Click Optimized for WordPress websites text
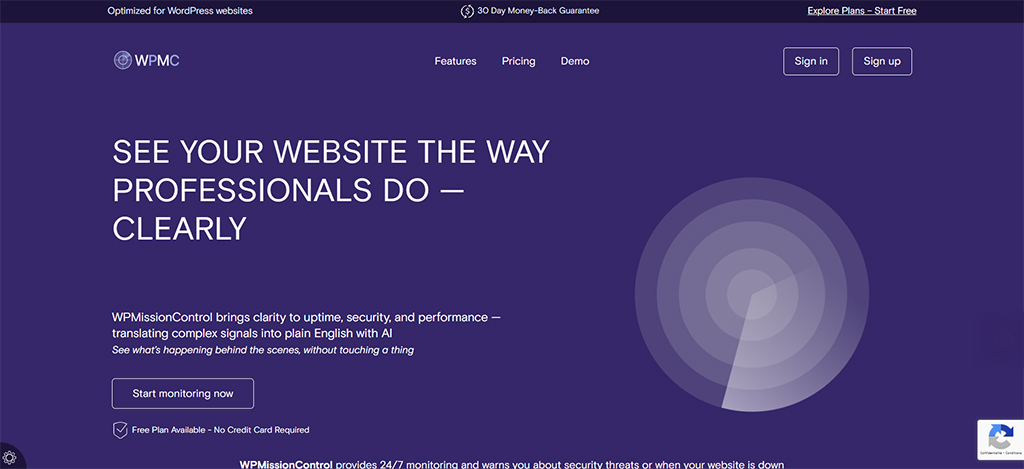The image size is (1024, 469). (180, 11)
